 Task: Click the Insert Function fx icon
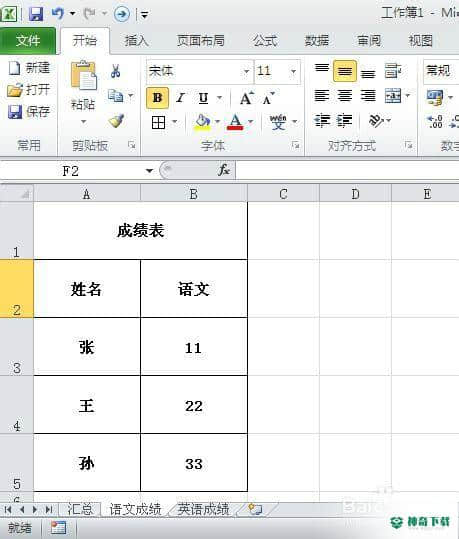[x=224, y=170]
